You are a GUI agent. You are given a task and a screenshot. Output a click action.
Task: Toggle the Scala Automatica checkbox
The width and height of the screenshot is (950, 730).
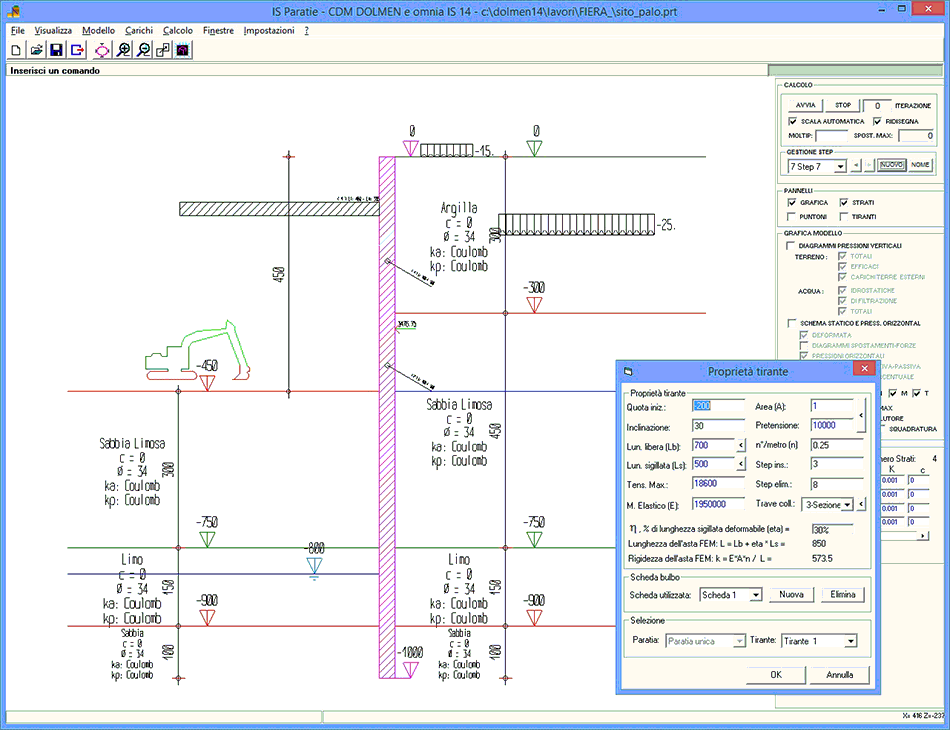coord(793,121)
